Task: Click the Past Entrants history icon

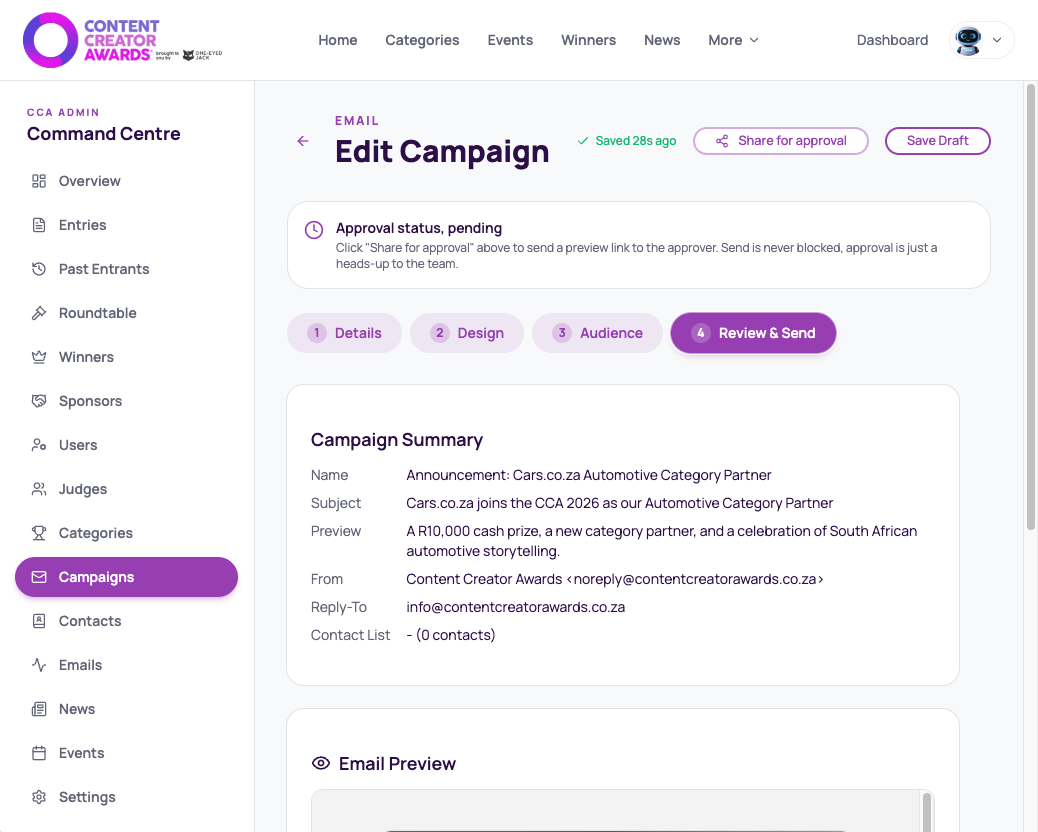Action: [x=39, y=269]
